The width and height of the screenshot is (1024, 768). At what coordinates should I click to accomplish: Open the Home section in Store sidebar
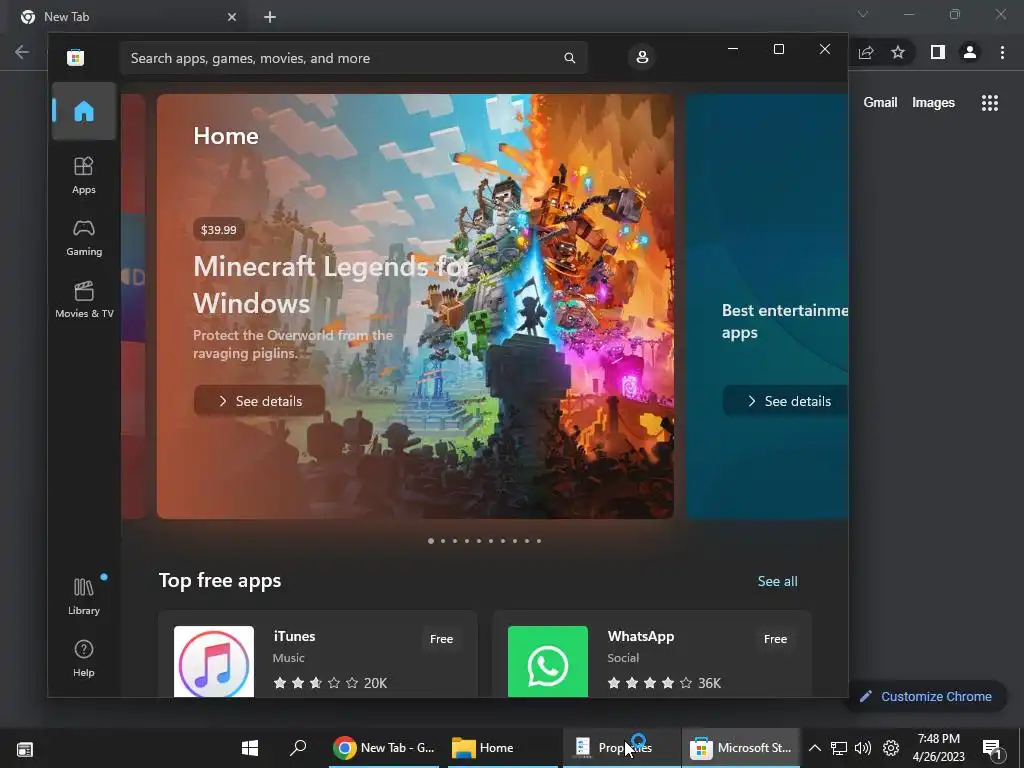click(84, 111)
